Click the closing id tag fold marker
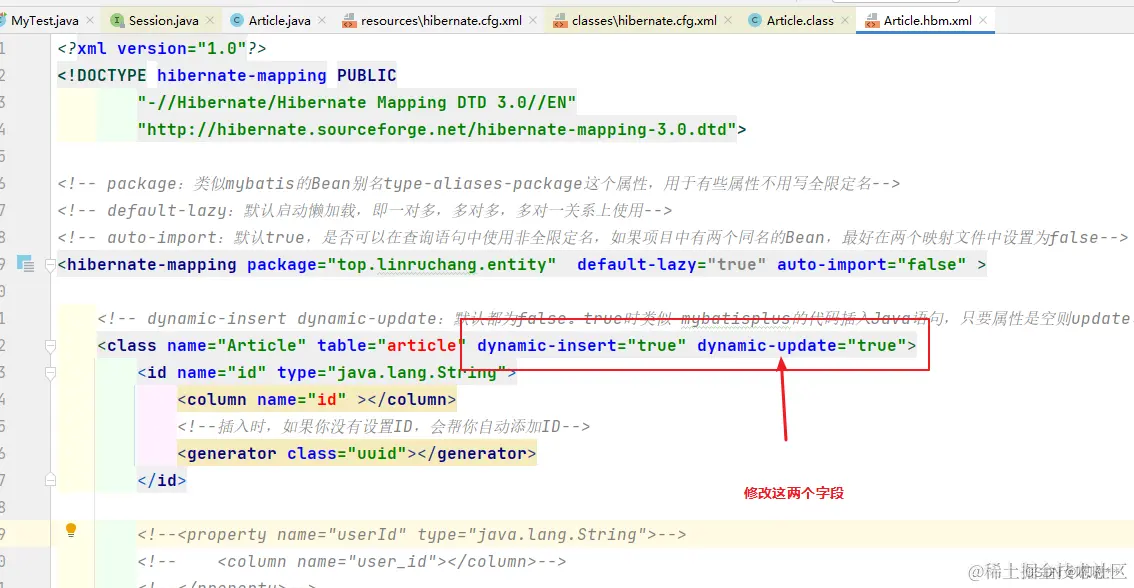This screenshot has width=1134, height=588. pos(51,480)
